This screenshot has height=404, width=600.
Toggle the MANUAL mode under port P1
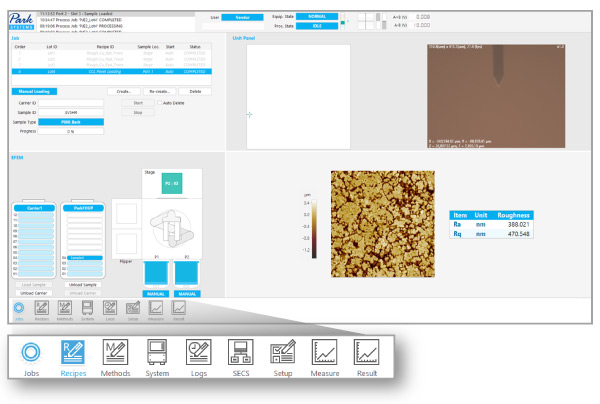click(151, 294)
